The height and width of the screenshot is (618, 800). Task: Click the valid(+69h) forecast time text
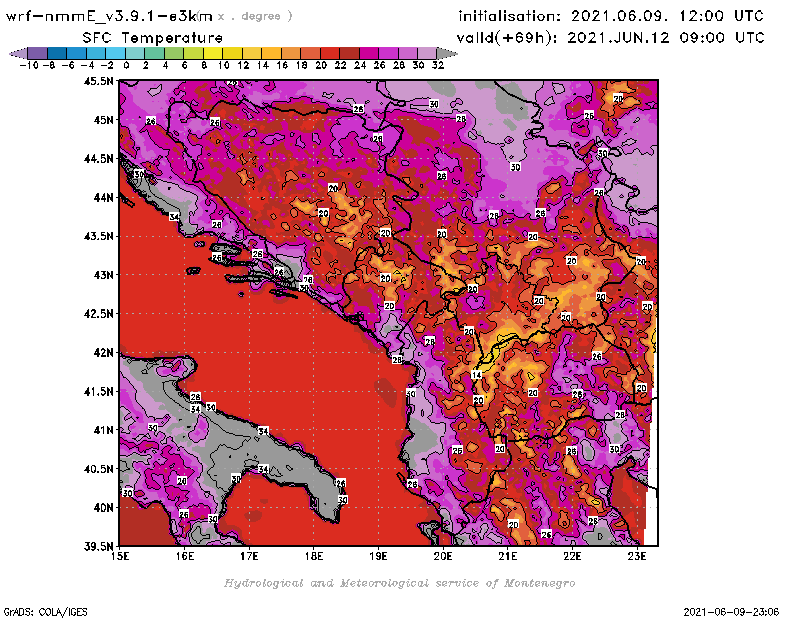coord(611,37)
